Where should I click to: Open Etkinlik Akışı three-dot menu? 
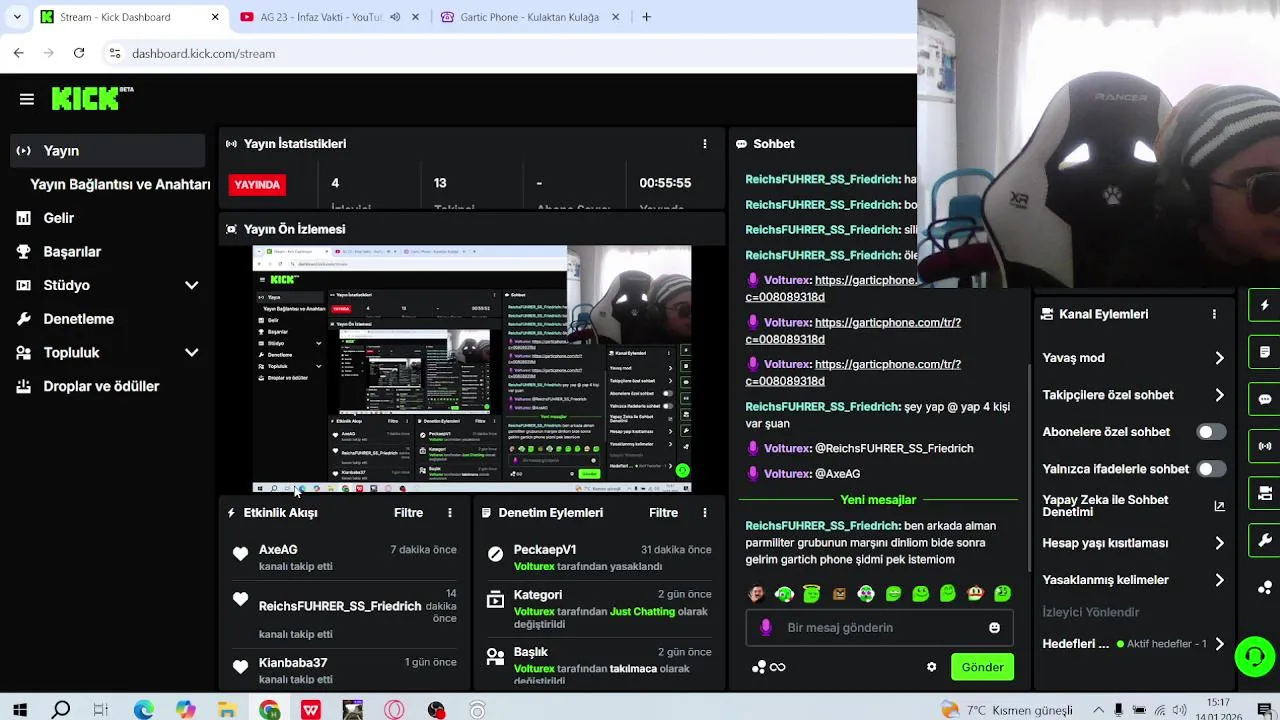(x=450, y=513)
